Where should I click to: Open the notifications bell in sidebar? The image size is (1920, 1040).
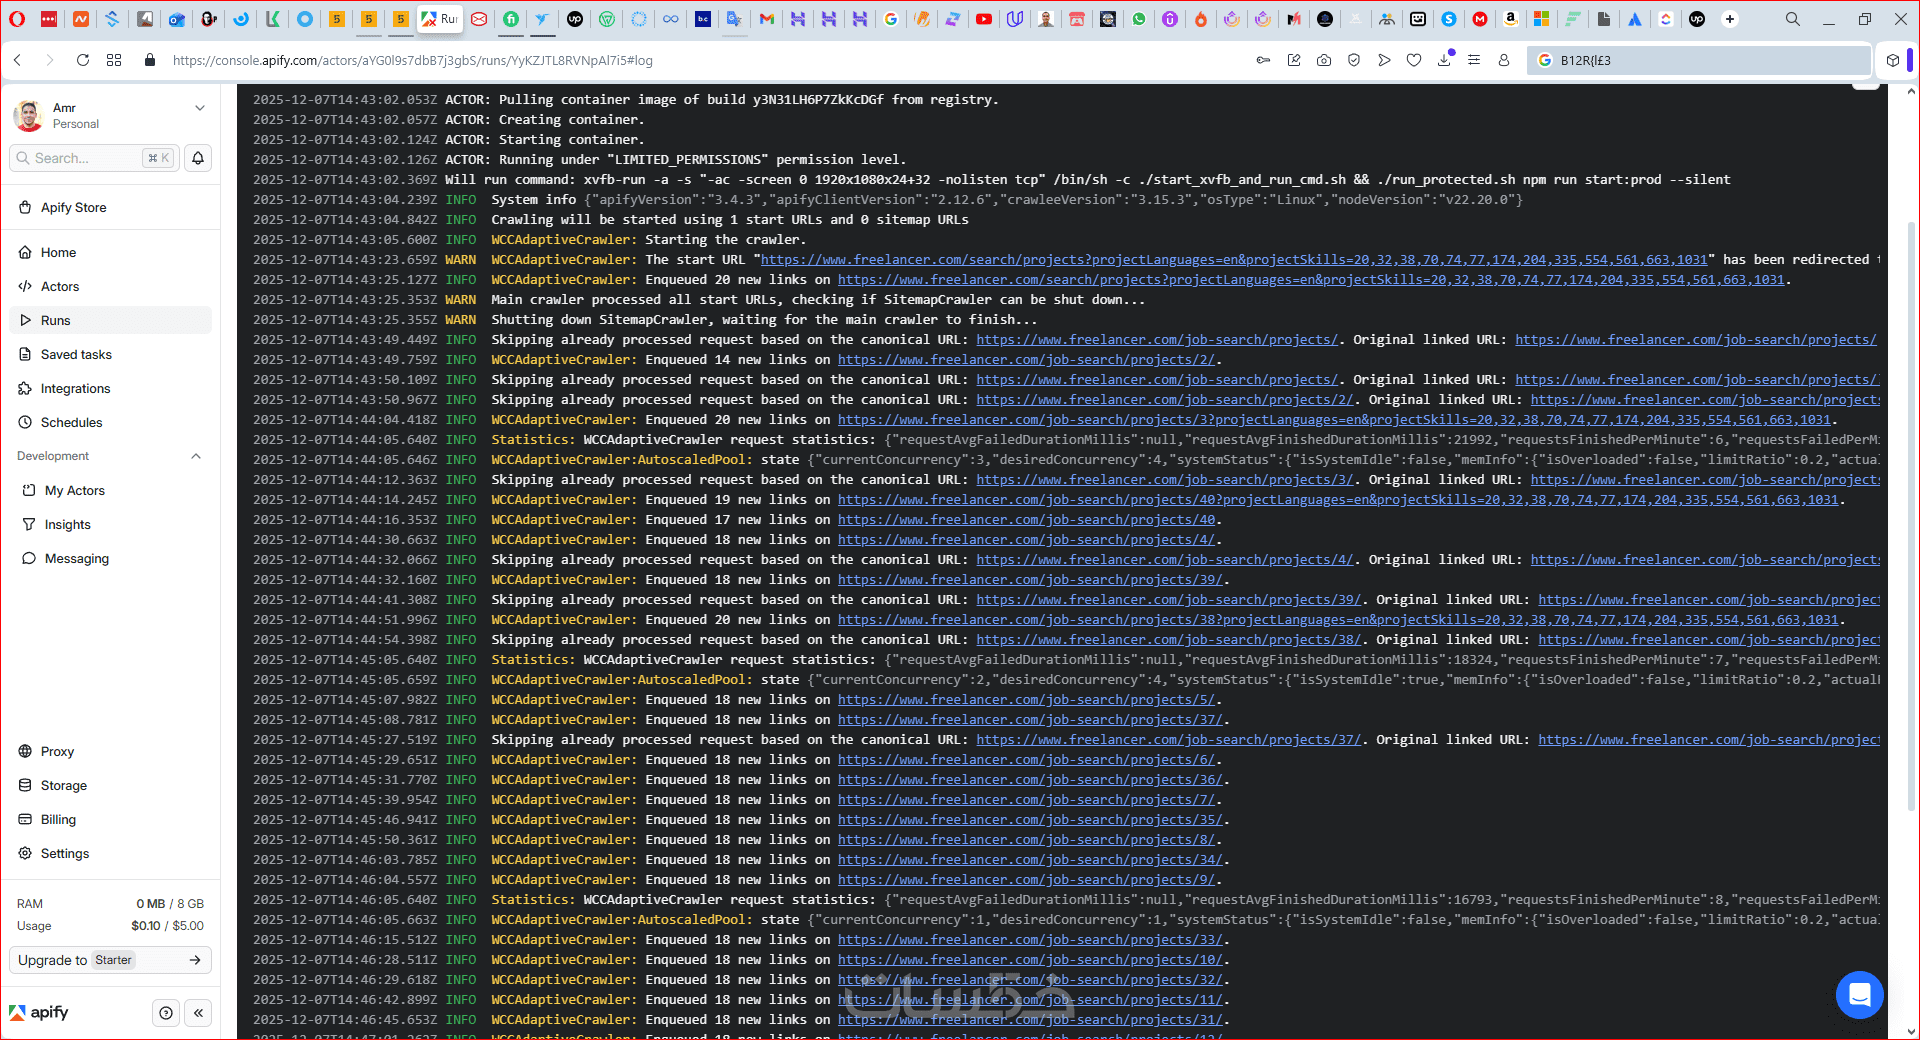pyautogui.click(x=198, y=158)
